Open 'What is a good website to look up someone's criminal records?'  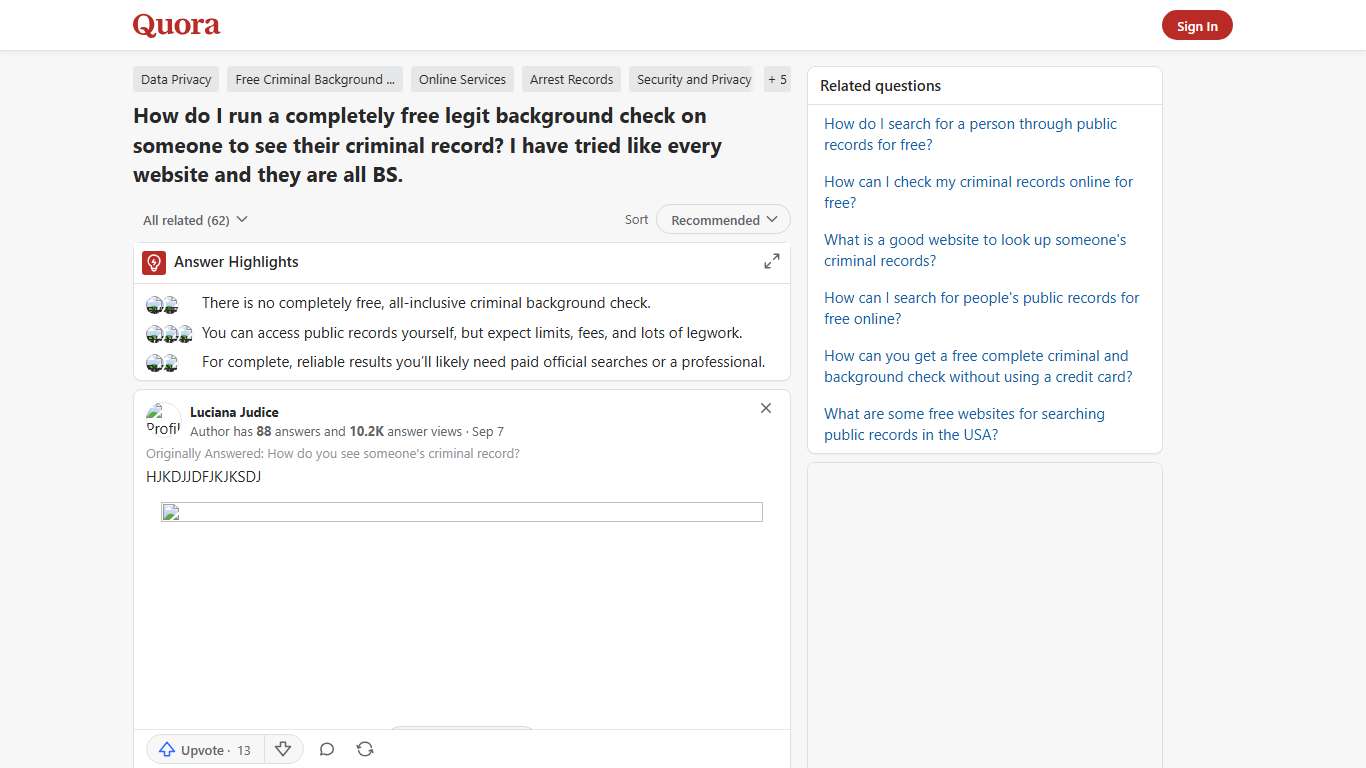[x=975, y=250]
